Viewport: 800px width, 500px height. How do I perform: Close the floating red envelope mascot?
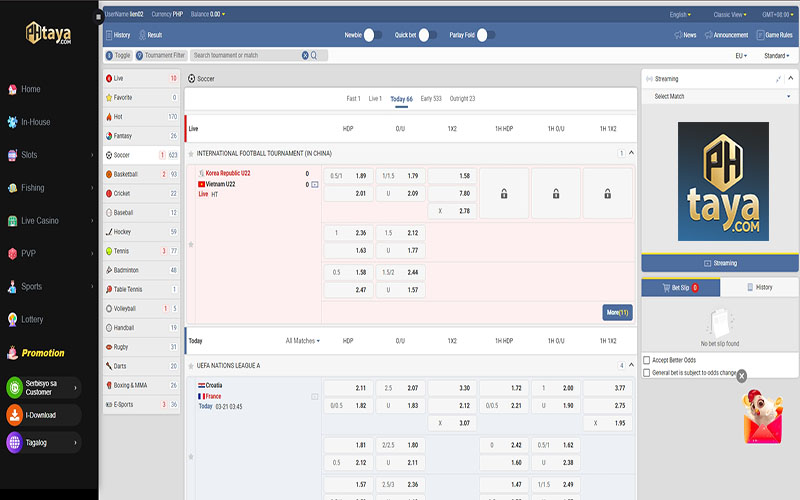coord(742,376)
